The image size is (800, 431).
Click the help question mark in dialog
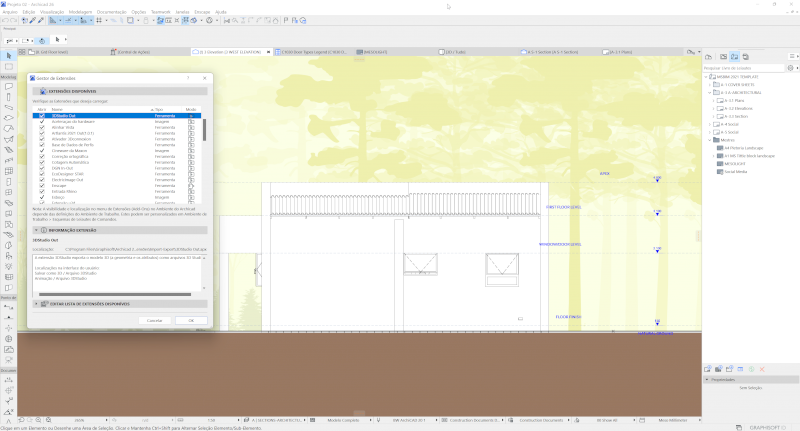[189, 77]
